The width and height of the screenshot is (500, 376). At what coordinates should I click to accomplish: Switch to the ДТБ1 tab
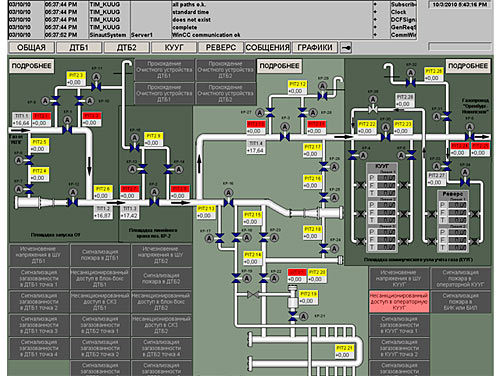click(79, 48)
